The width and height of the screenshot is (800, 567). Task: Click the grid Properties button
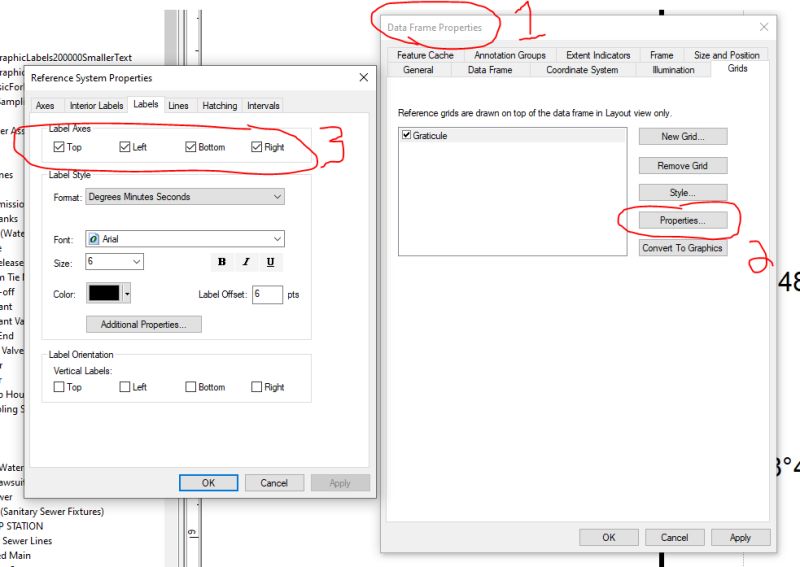tap(683, 220)
